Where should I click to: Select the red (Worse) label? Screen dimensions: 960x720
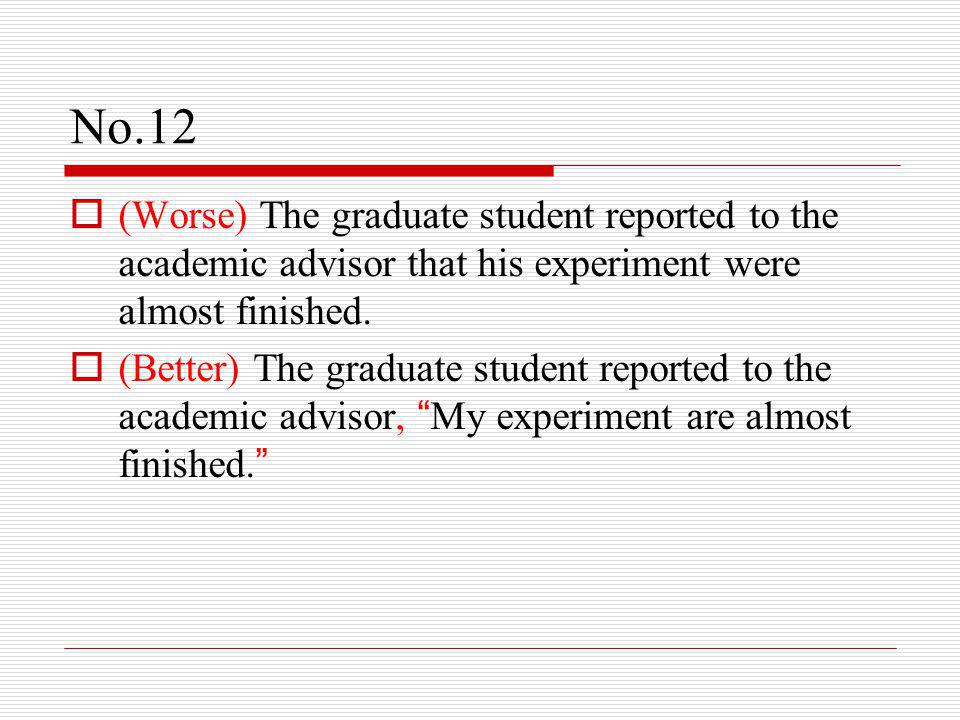tap(182, 216)
